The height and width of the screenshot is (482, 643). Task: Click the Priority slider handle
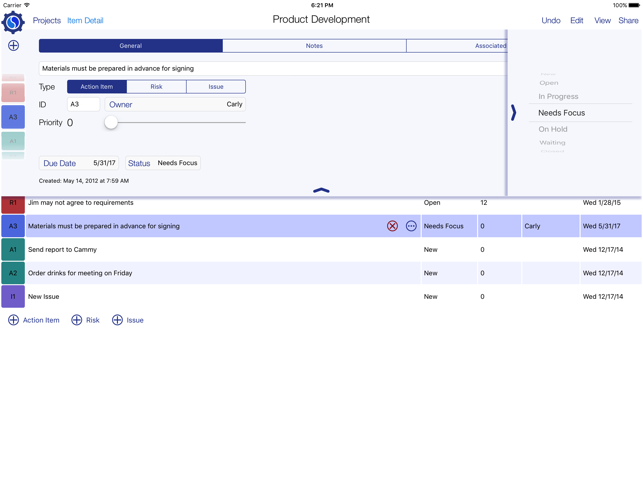111,122
